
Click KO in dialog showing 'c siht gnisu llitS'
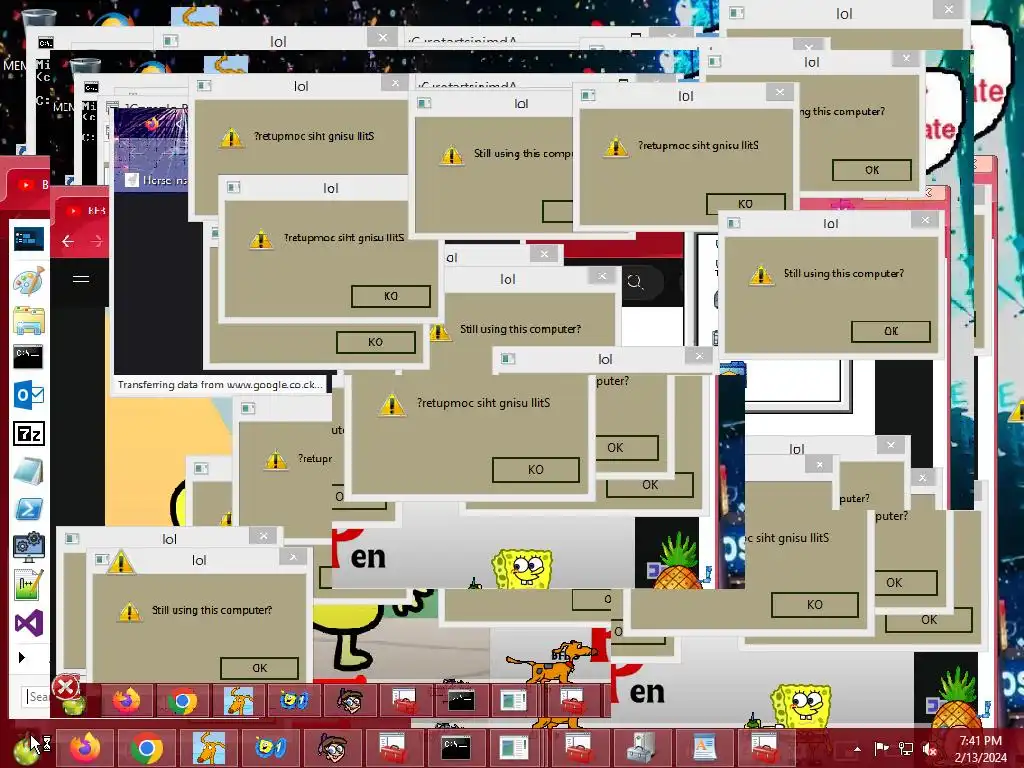(814, 605)
